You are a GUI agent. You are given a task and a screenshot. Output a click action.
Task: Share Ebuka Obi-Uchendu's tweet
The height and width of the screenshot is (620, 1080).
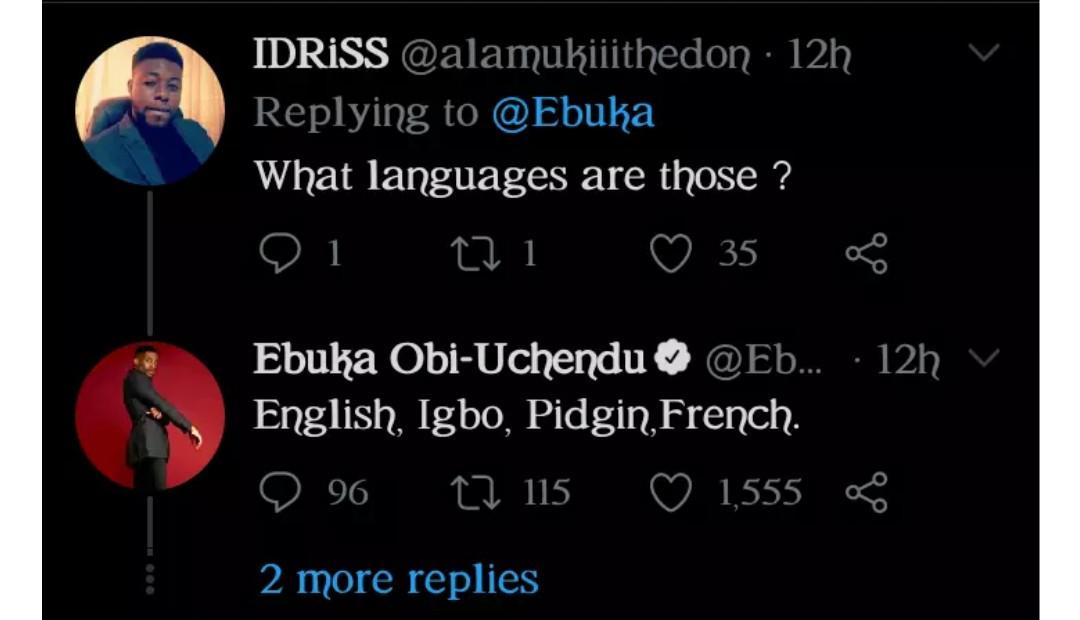pyautogui.click(x=866, y=492)
